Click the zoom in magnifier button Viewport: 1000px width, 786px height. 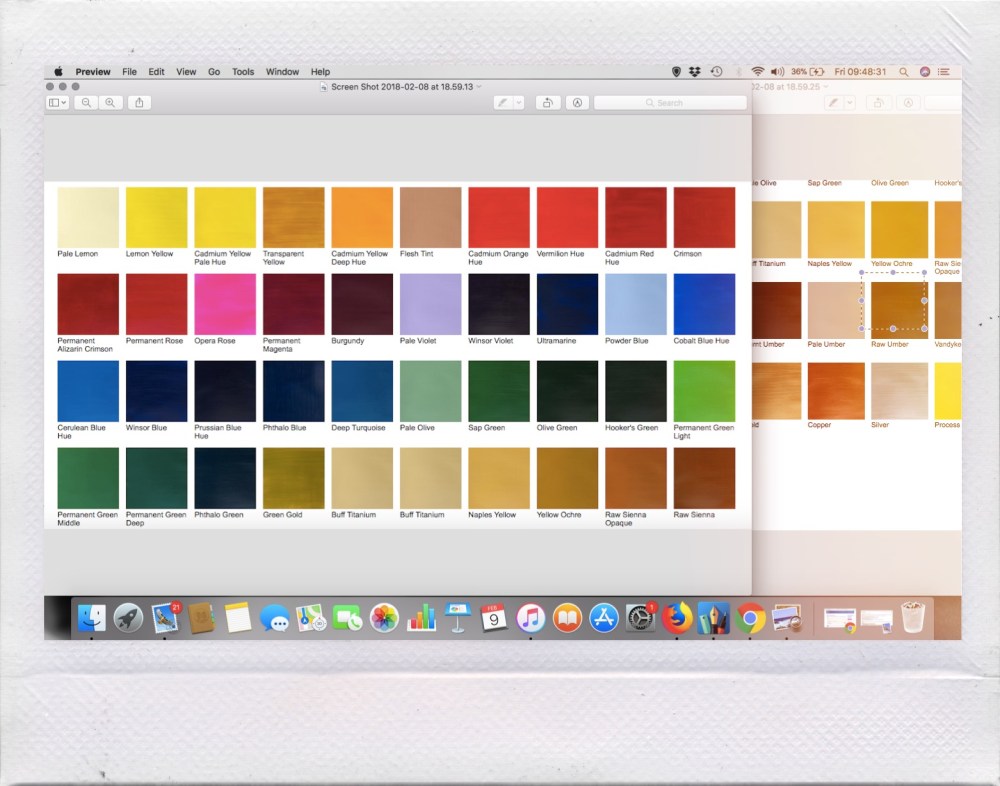pos(110,103)
